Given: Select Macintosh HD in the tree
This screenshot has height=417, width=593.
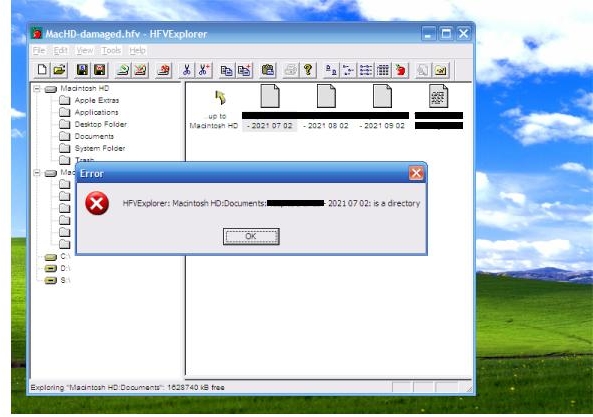Looking at the screenshot, I should coord(85,88).
